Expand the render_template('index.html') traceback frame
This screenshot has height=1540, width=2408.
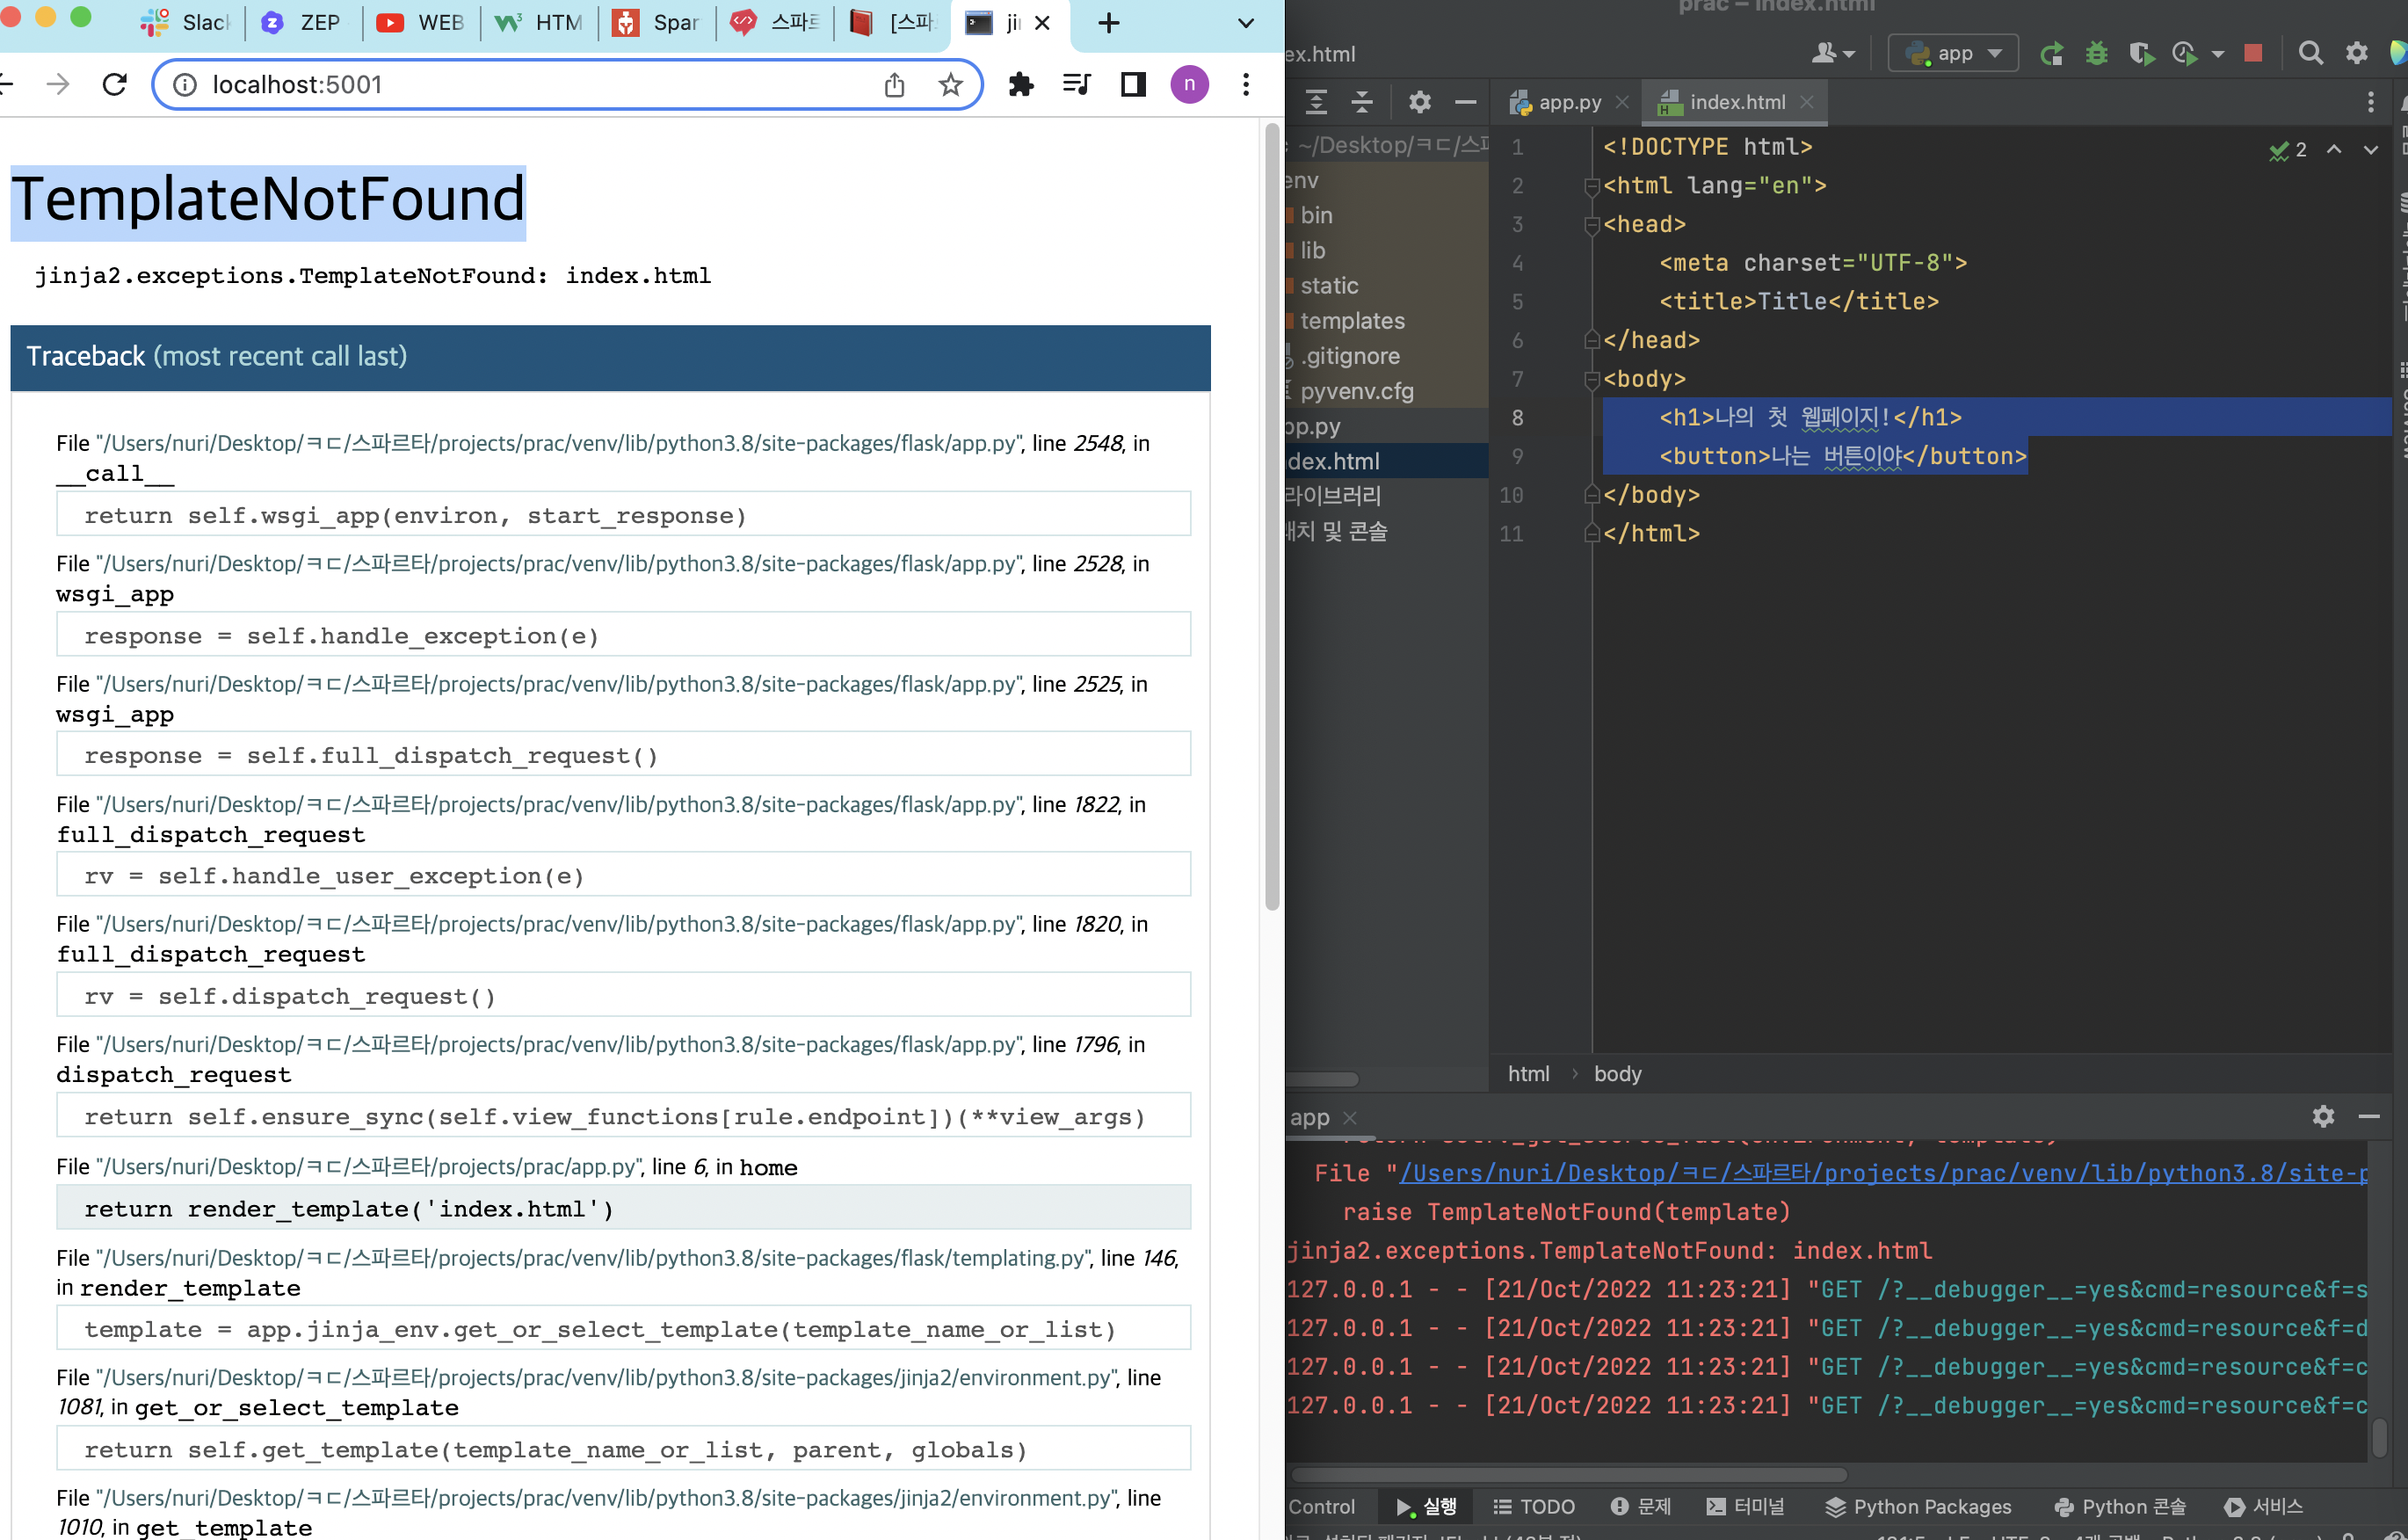pos(623,1208)
